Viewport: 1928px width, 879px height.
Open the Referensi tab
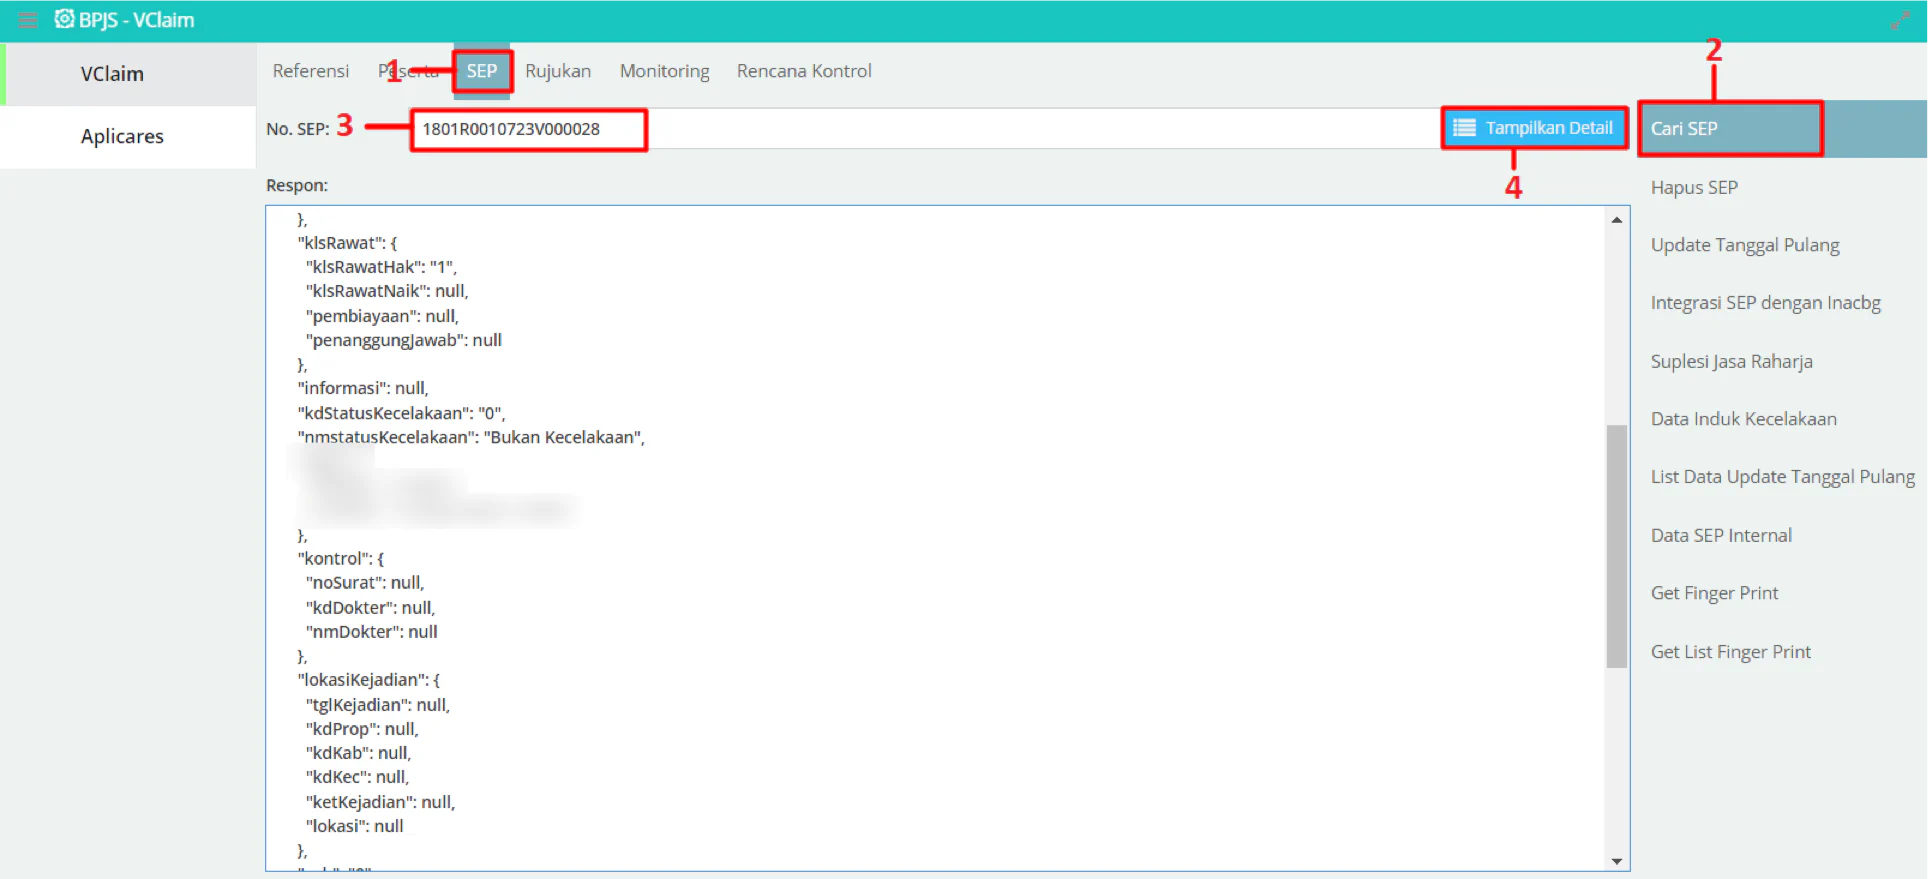point(311,71)
